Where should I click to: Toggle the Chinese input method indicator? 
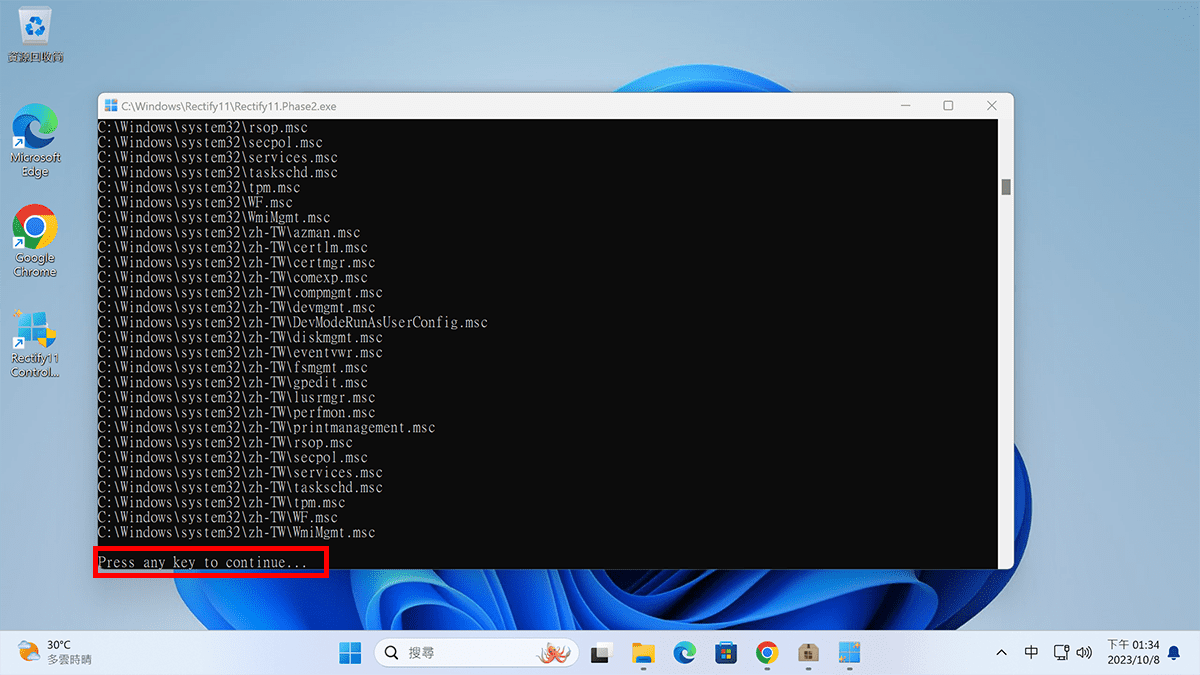(x=1031, y=653)
